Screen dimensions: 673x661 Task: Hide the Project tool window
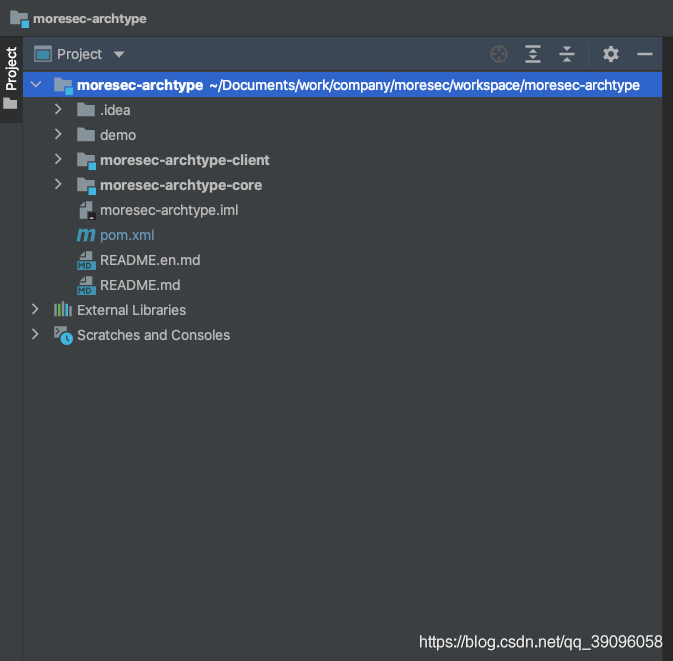[645, 54]
